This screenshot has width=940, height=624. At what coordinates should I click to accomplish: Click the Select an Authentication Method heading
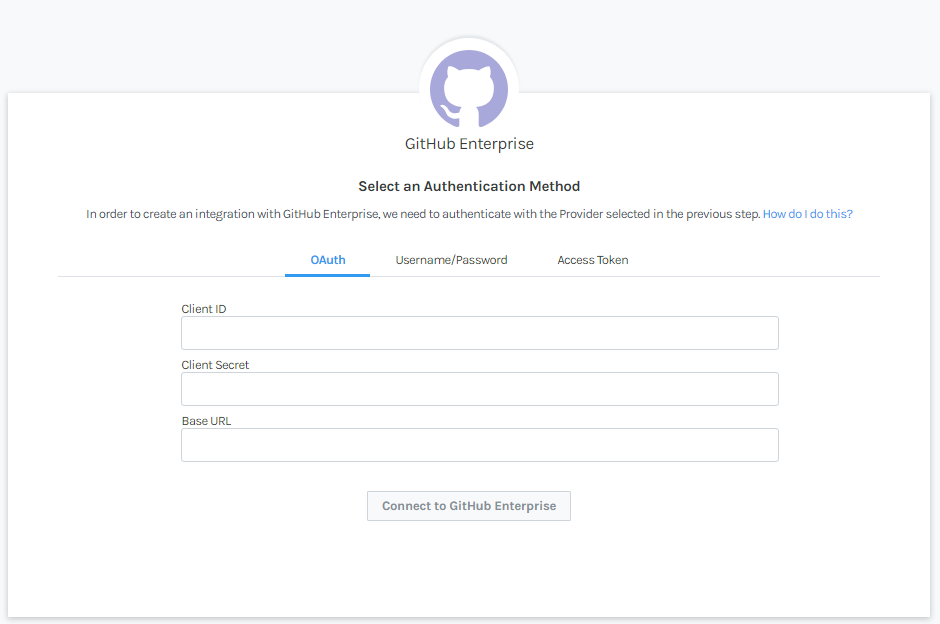pos(469,186)
